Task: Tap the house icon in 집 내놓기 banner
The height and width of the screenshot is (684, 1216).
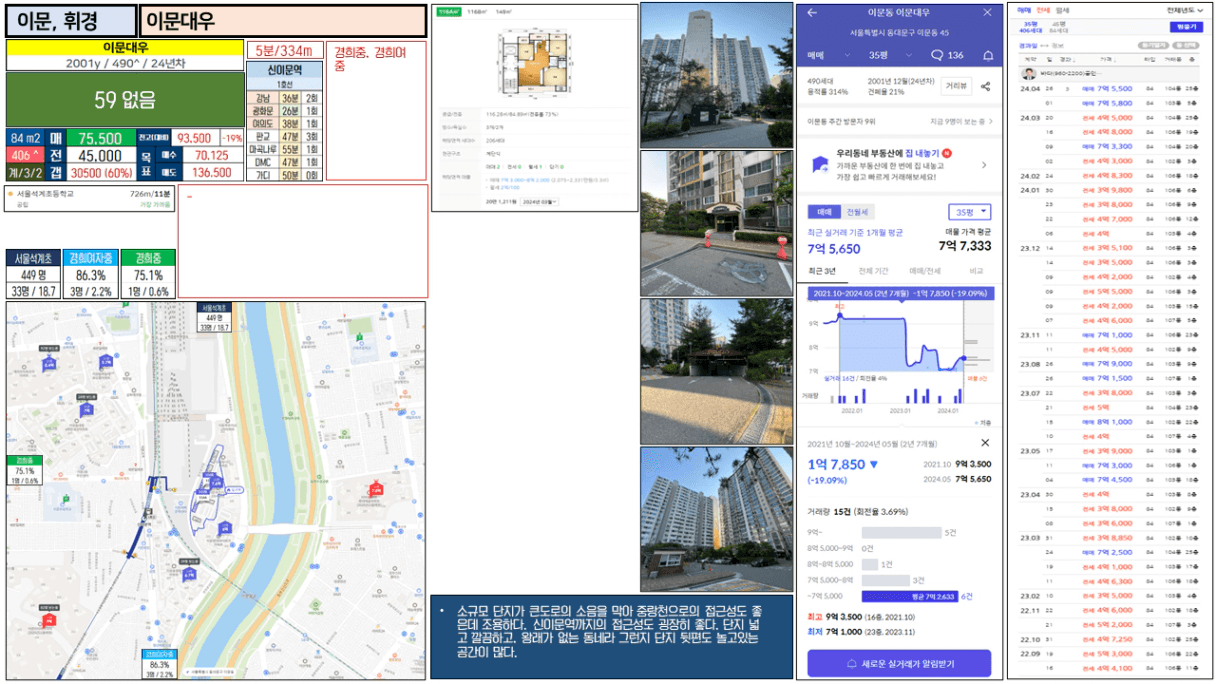Action: tap(819, 164)
